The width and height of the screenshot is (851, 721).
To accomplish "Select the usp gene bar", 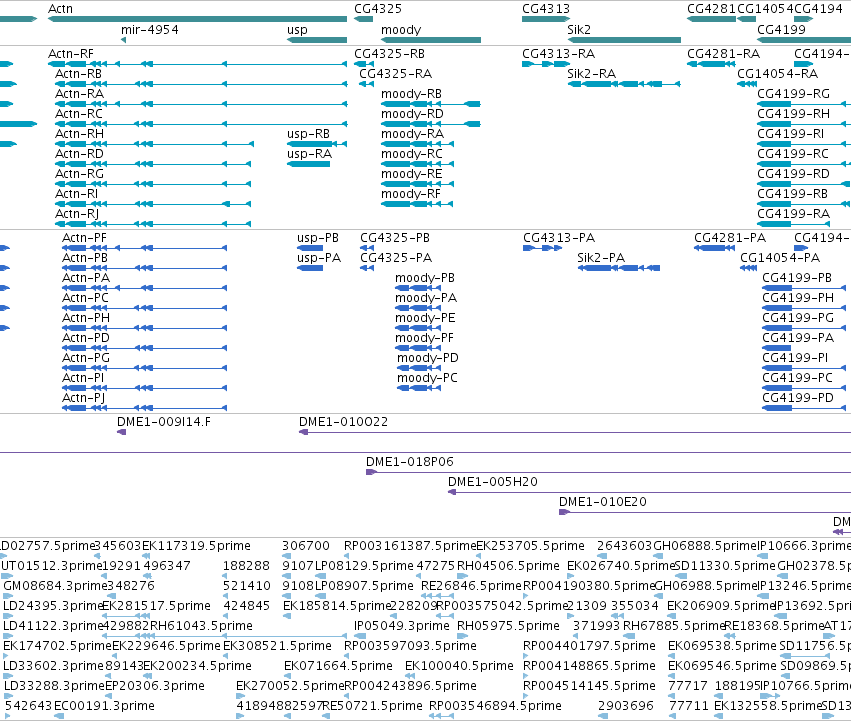I will (317, 40).
